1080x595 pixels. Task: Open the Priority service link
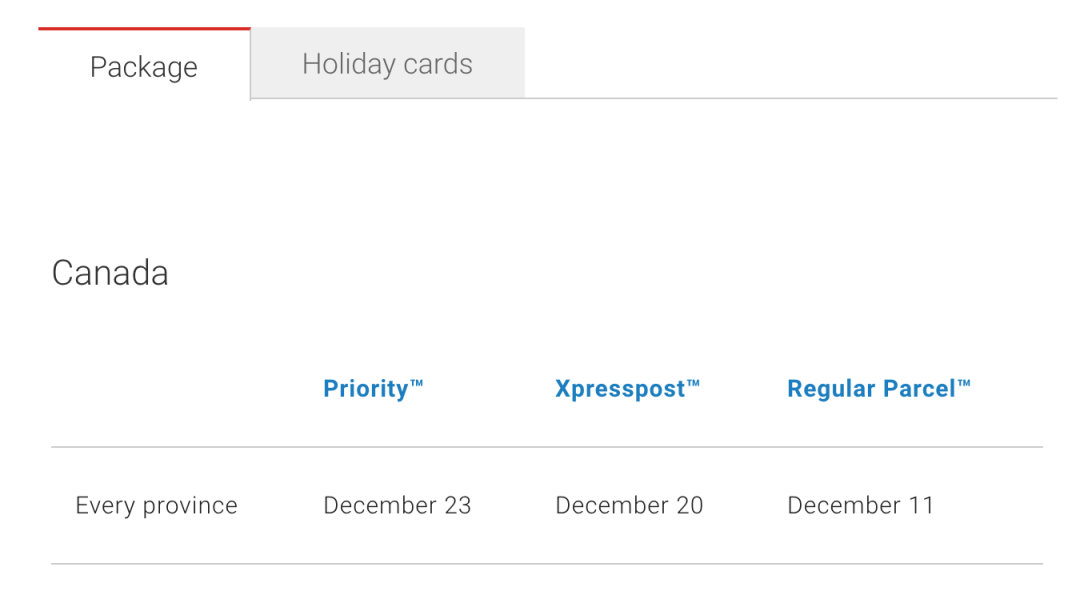pyautogui.click(x=373, y=388)
